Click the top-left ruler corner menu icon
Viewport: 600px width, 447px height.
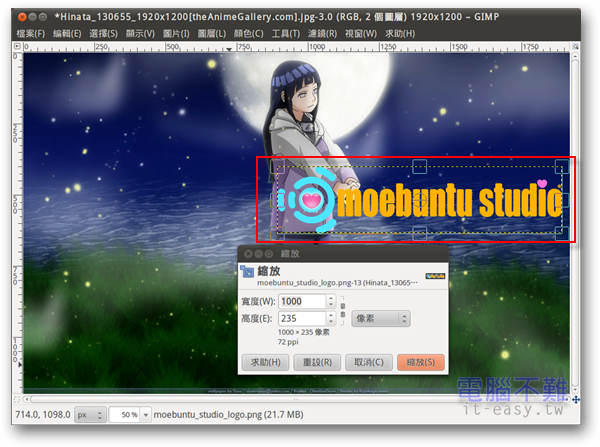[17, 47]
